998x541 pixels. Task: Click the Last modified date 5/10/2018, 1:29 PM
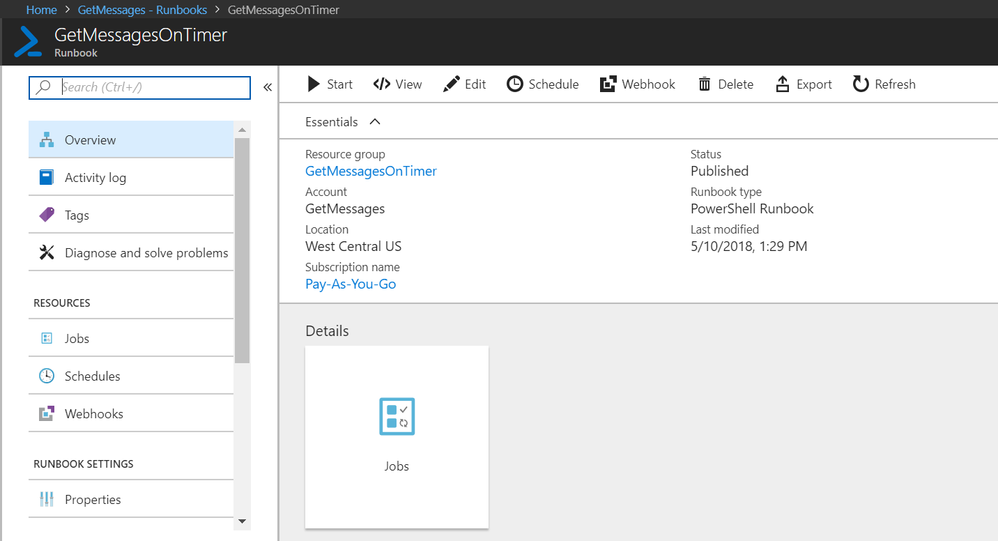tap(748, 246)
